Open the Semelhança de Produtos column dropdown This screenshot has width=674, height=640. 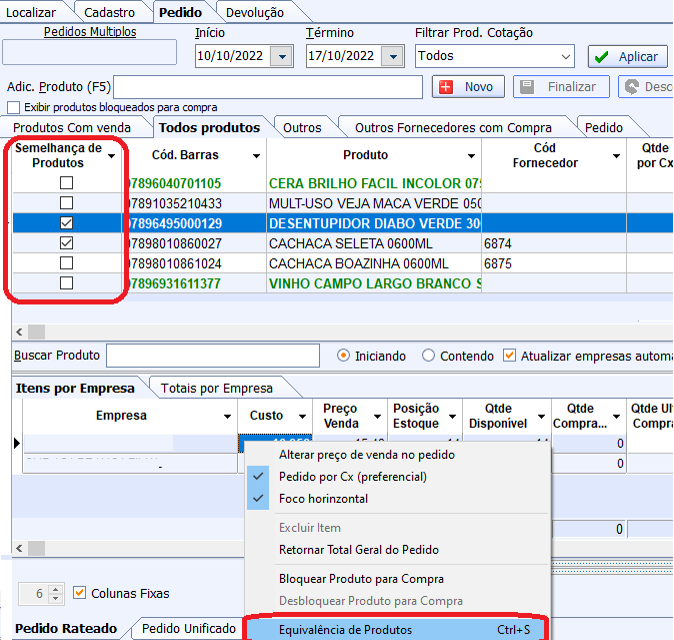click(x=111, y=156)
